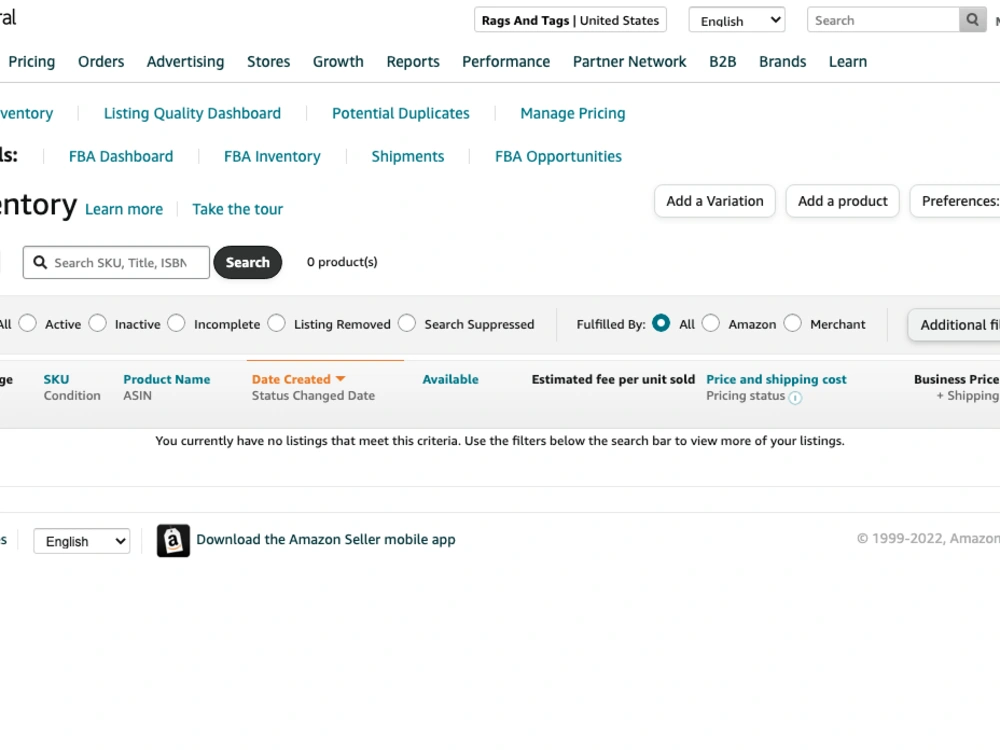Open the top English language dropdown
The height and width of the screenshot is (750, 1000).
(x=737, y=20)
